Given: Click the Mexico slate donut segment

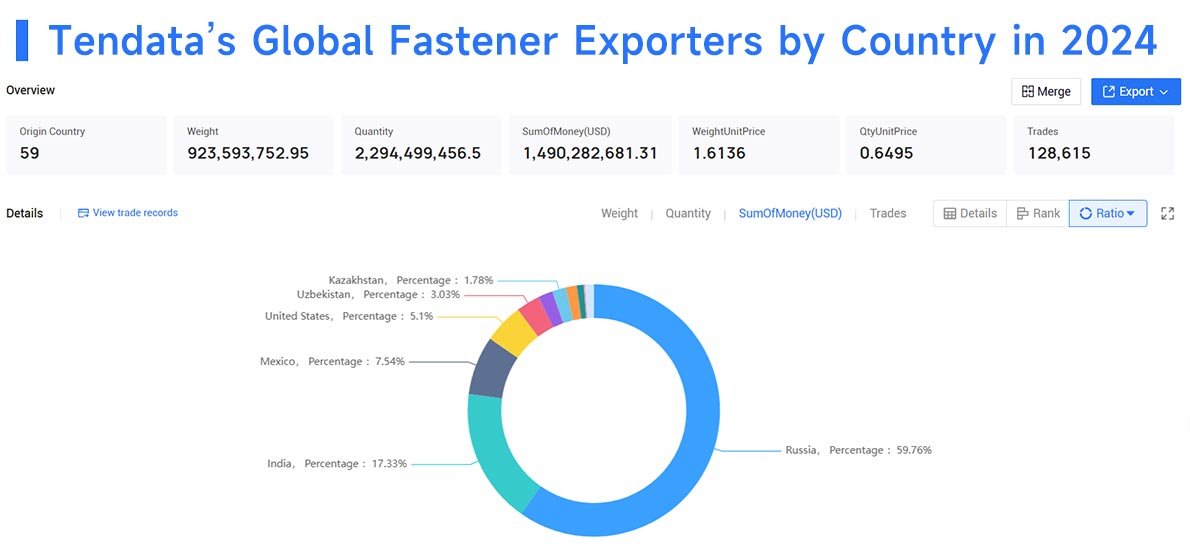Looking at the screenshot, I should 490,369.
